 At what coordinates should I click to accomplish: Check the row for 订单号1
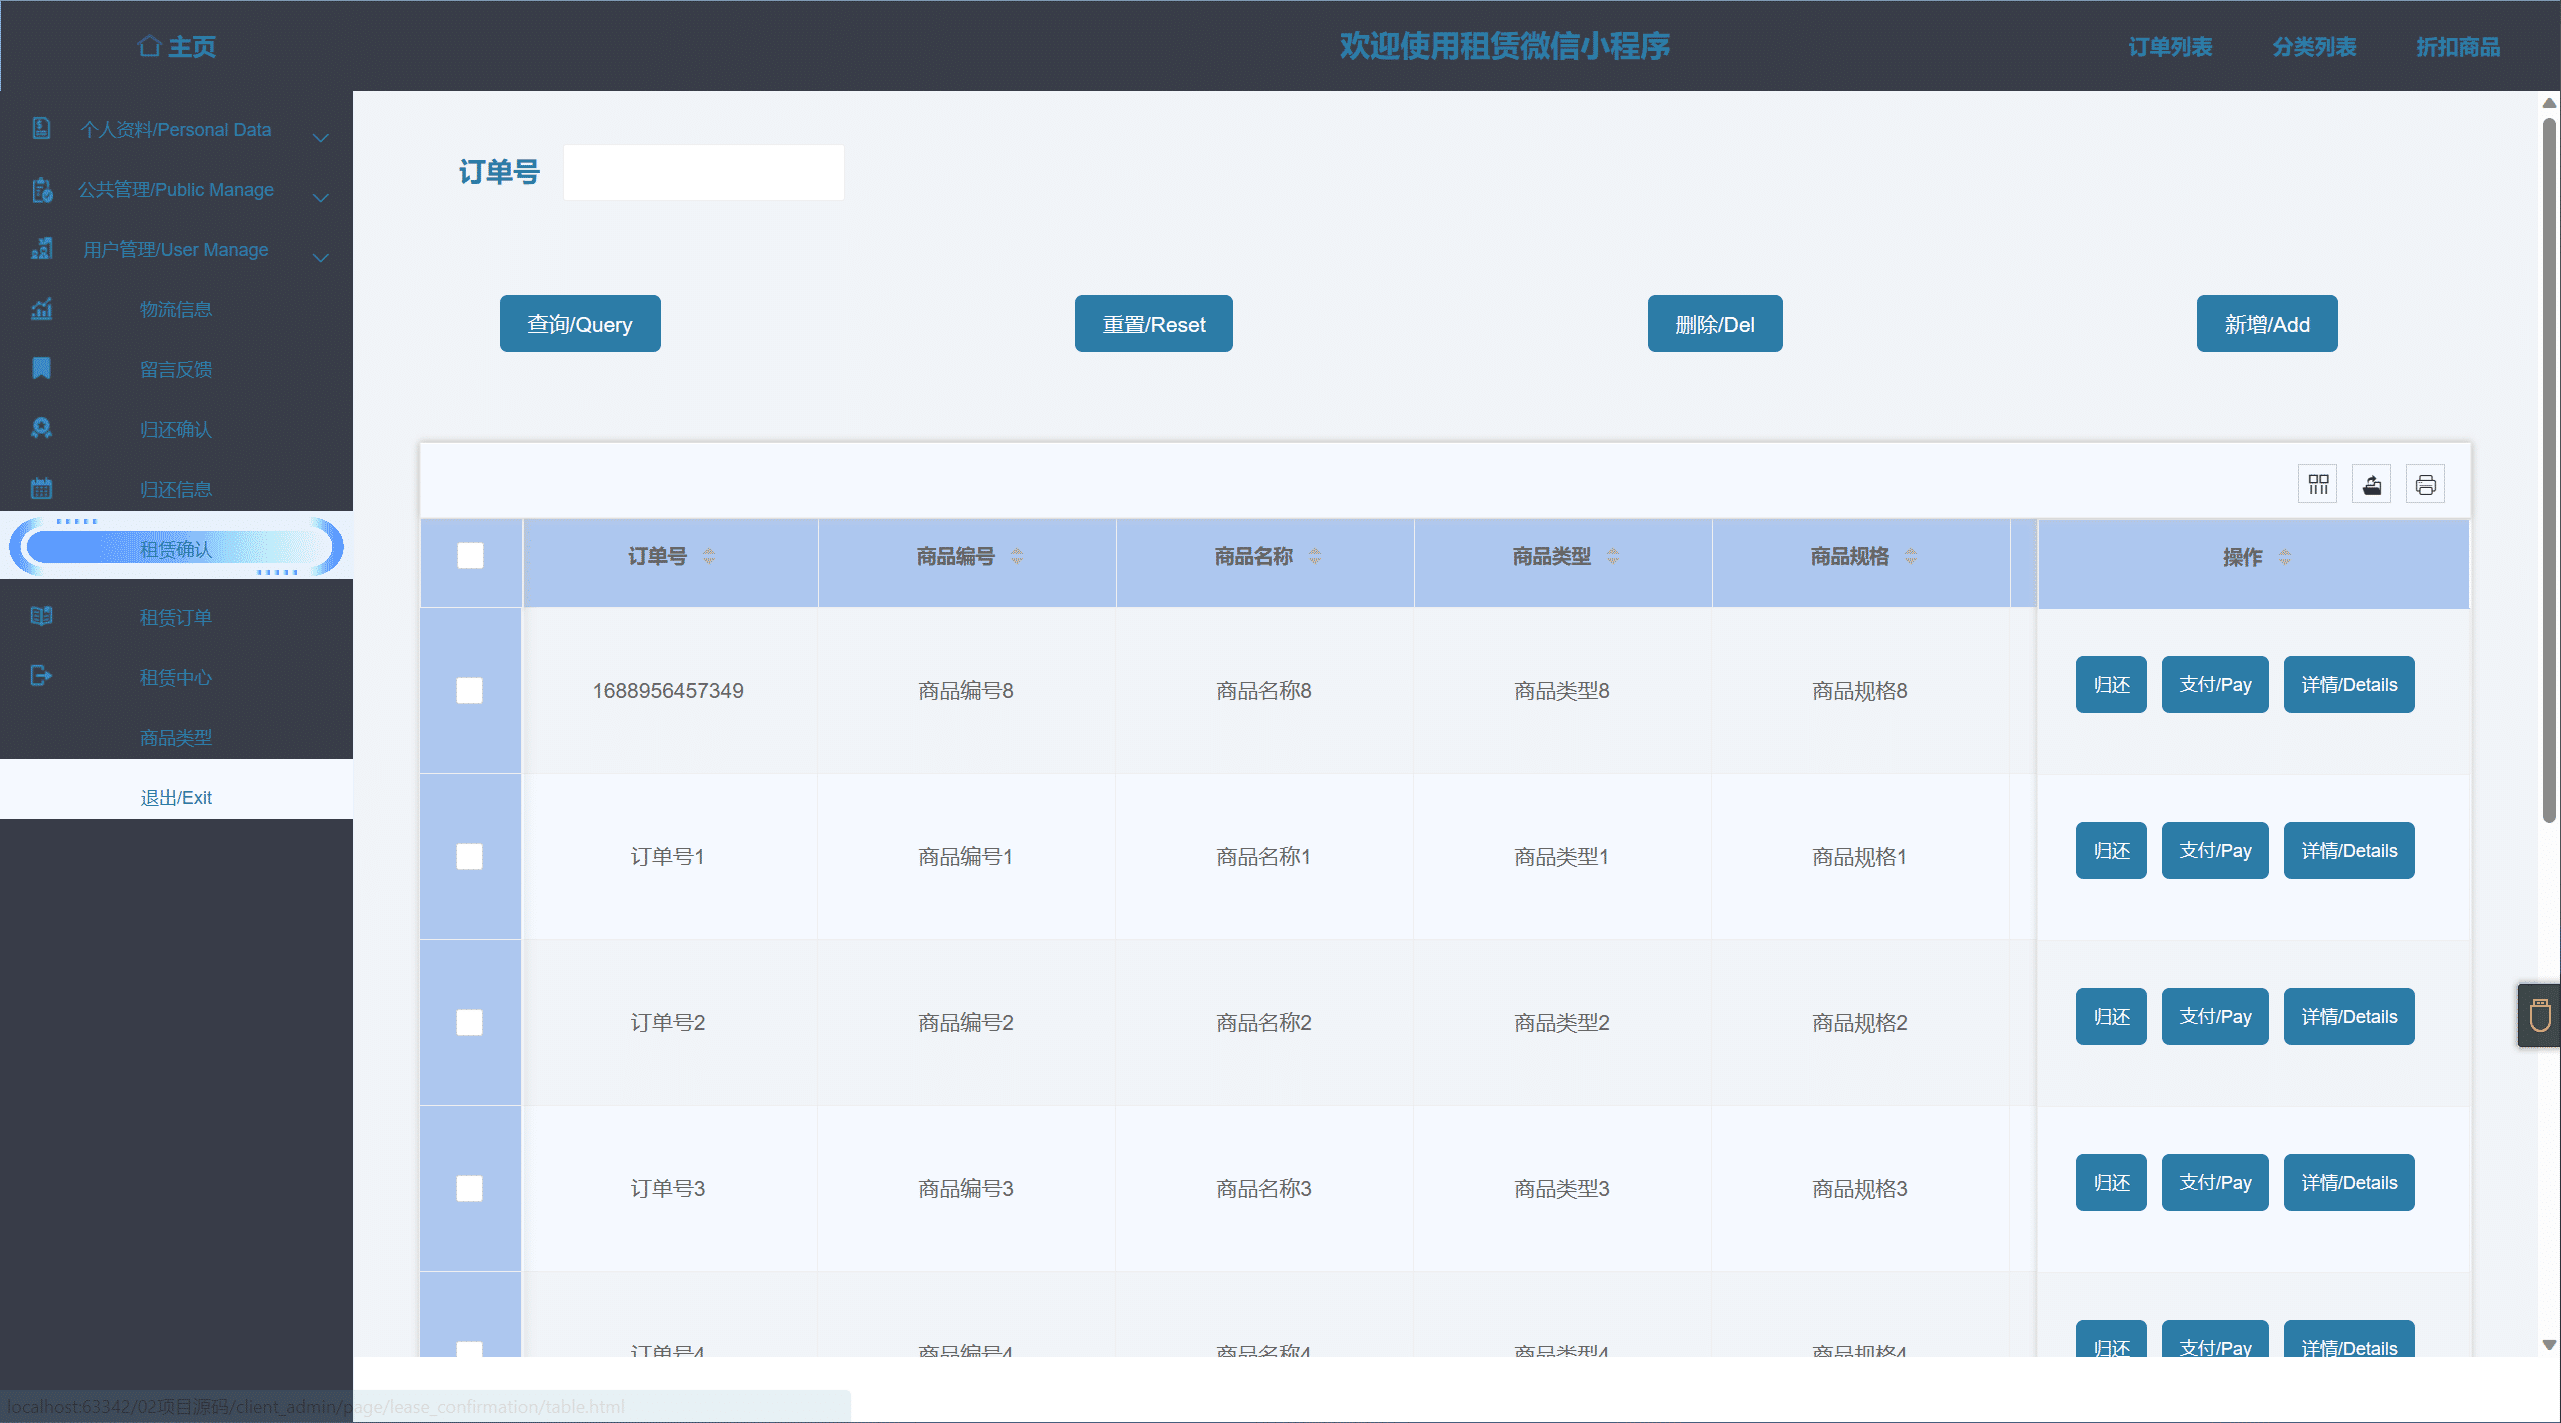[x=470, y=857]
